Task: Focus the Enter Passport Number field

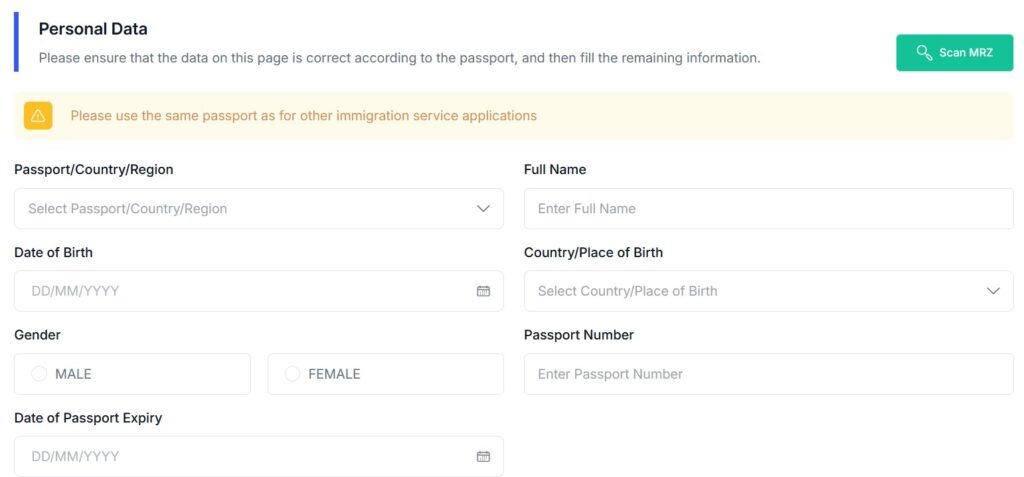Action: [769, 374]
